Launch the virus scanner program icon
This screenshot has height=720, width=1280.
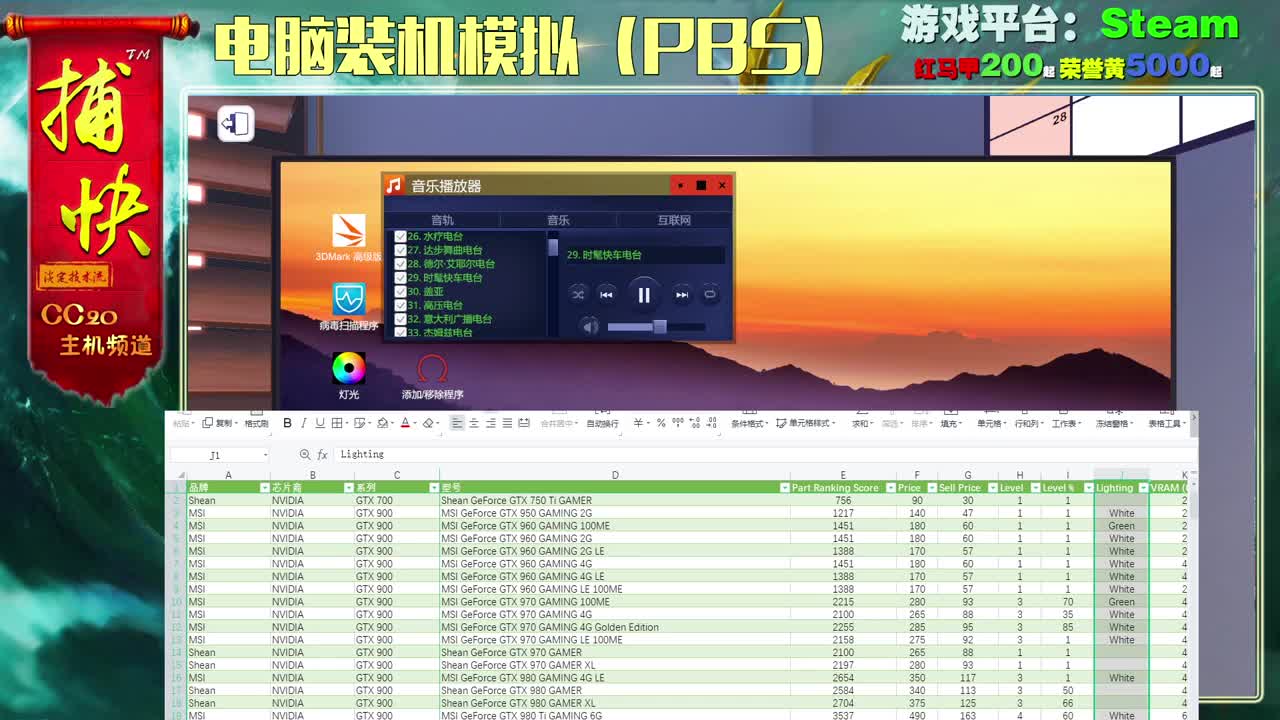(348, 299)
